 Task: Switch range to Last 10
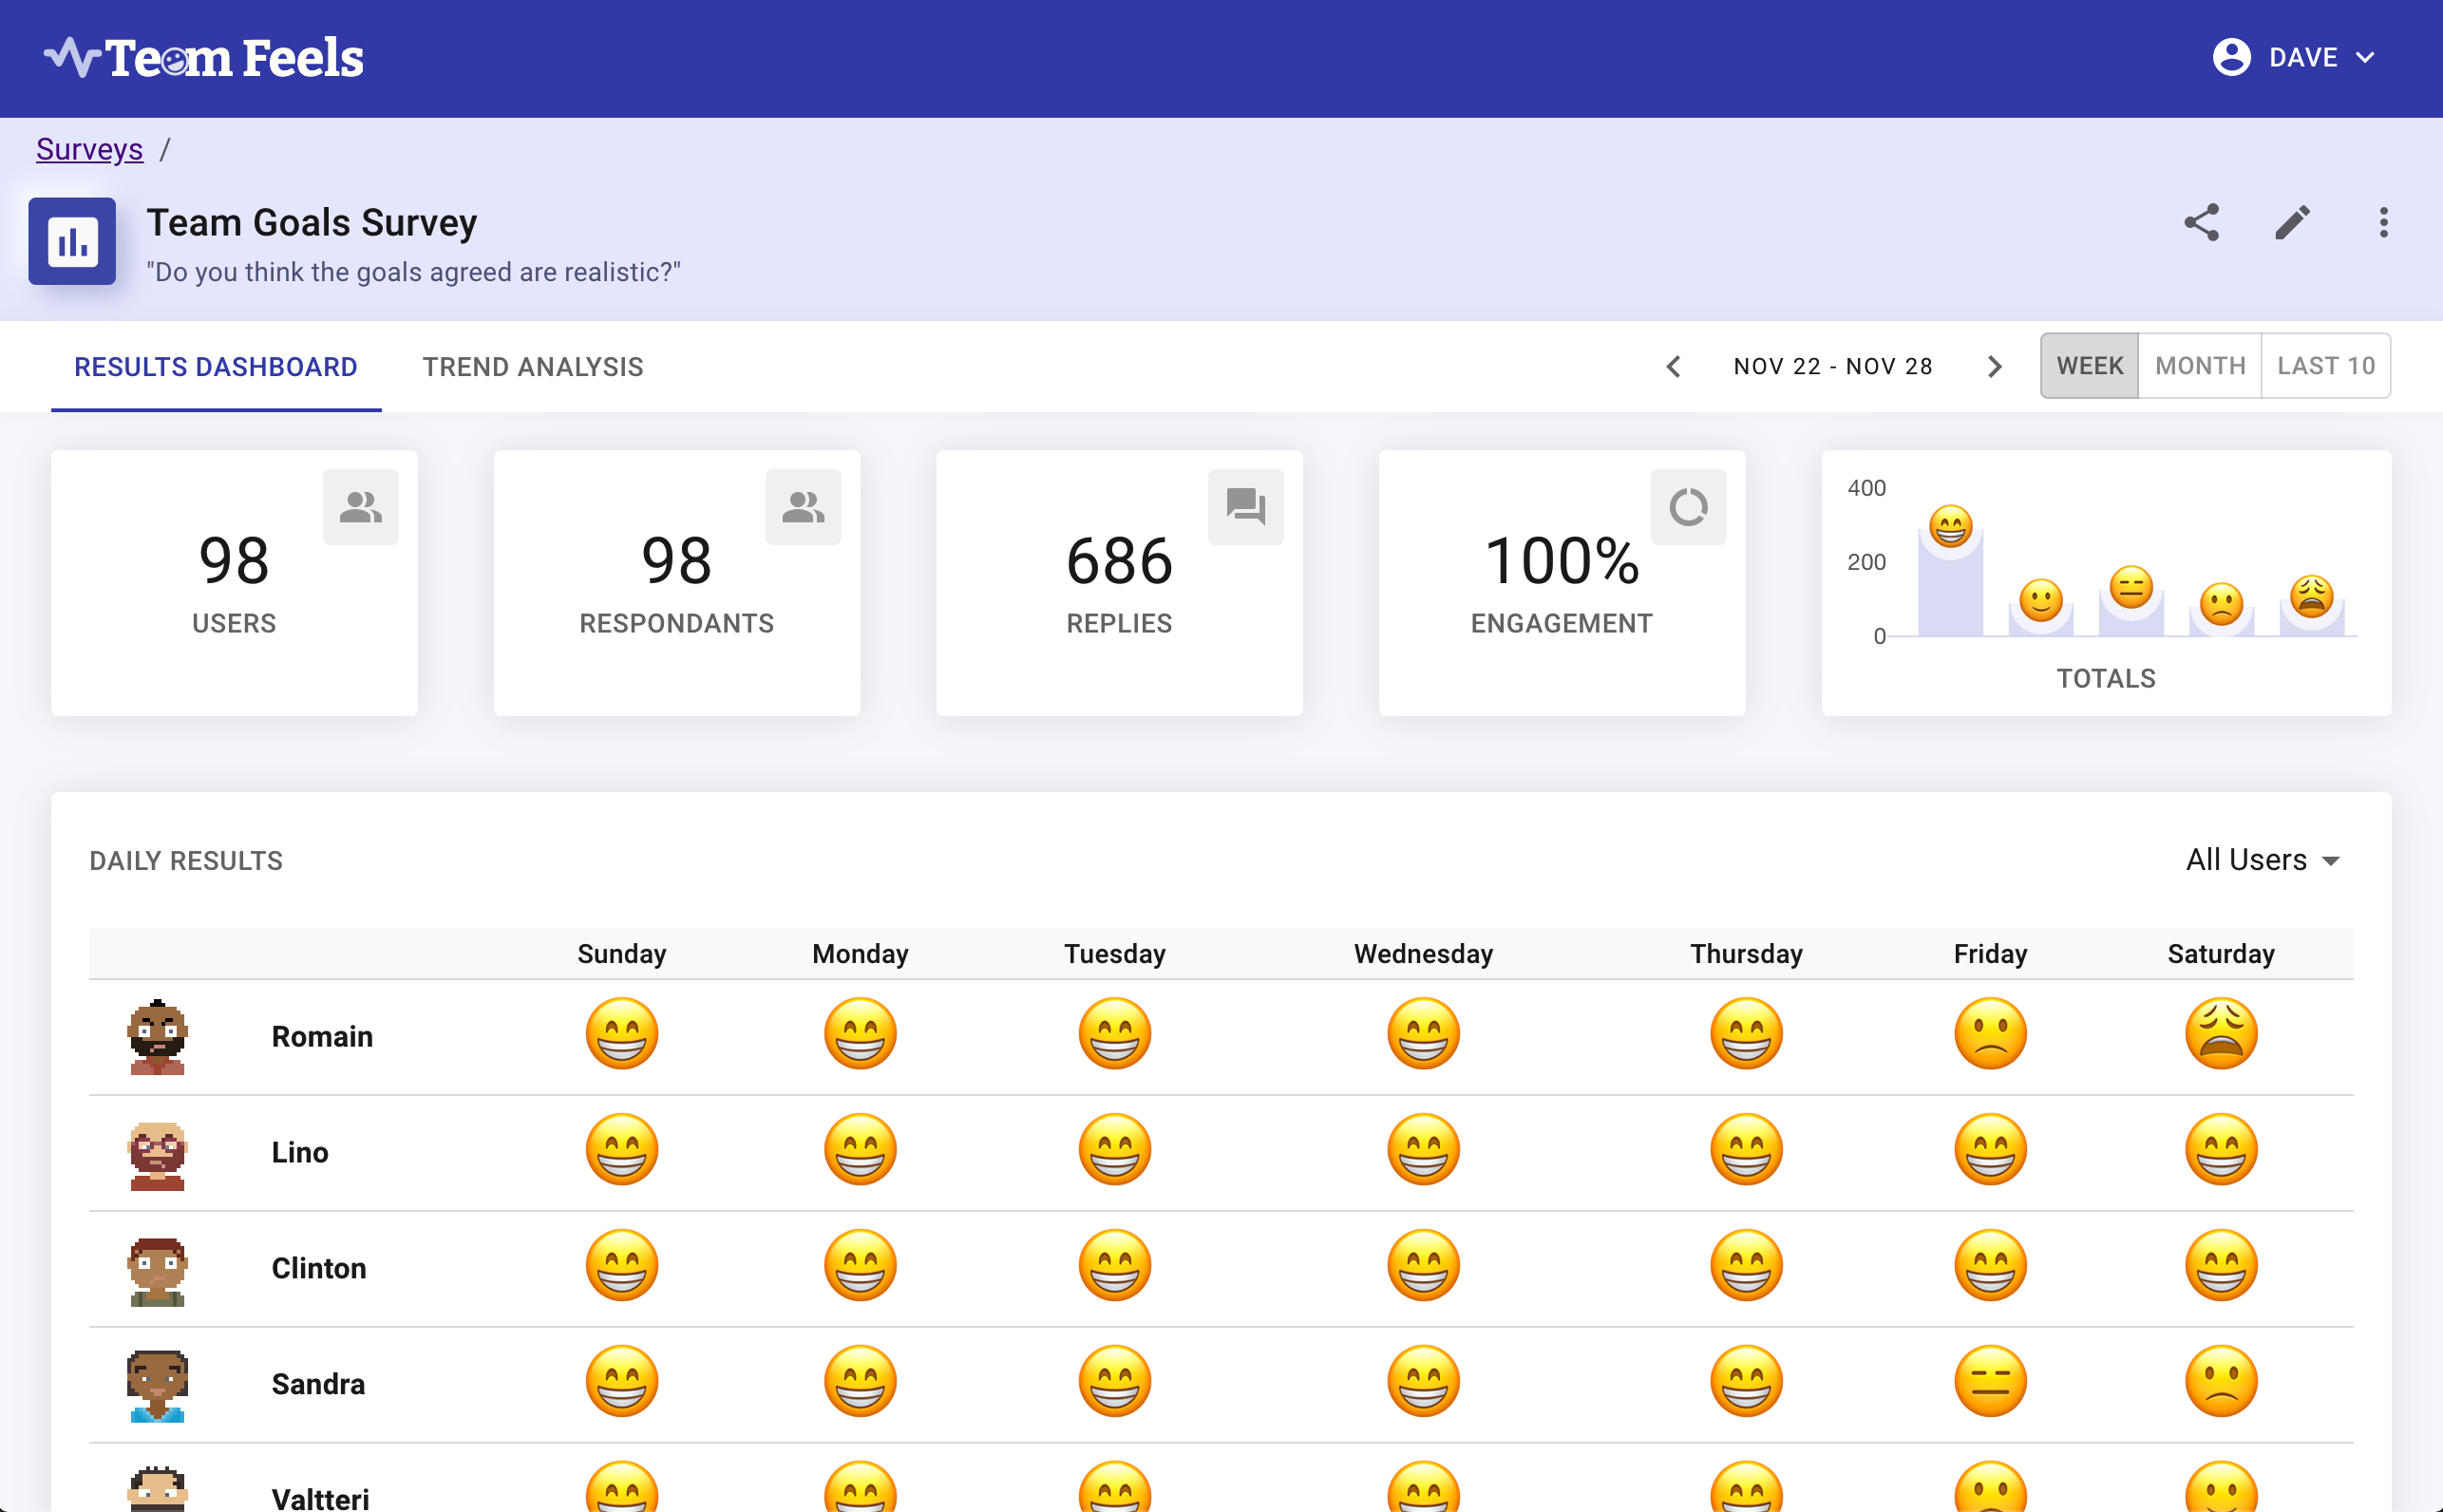2325,366
